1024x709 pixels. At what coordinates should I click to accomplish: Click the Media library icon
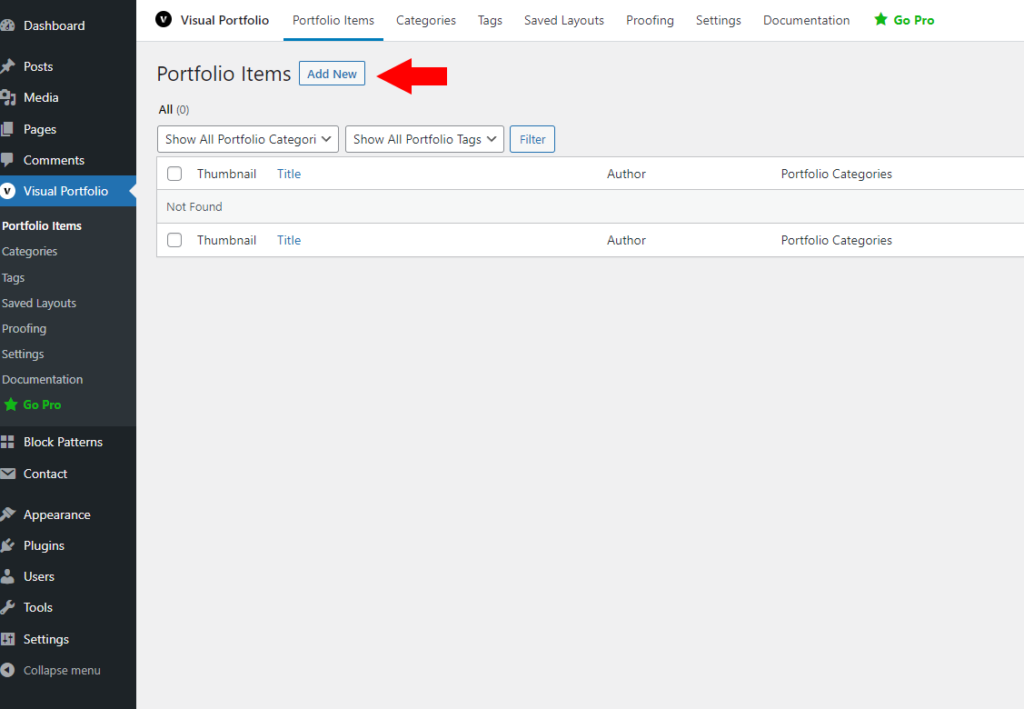pos(8,97)
